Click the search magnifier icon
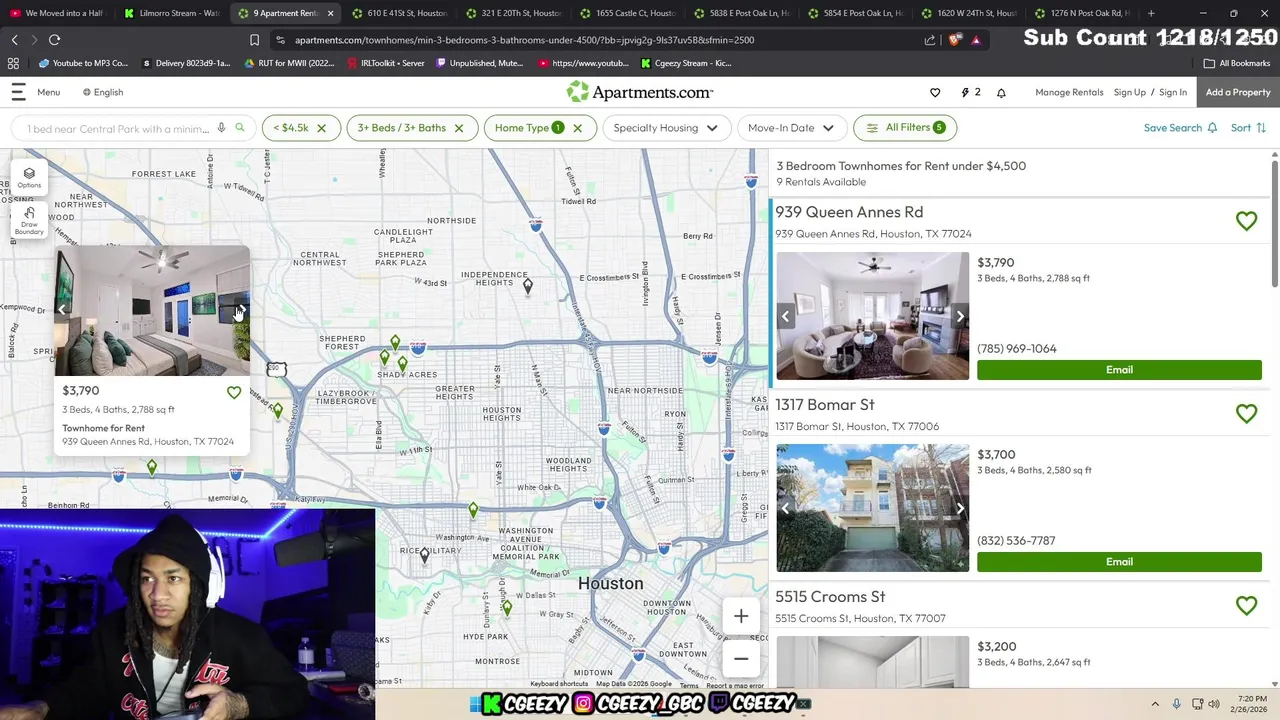The height and width of the screenshot is (720, 1280). click(x=239, y=128)
